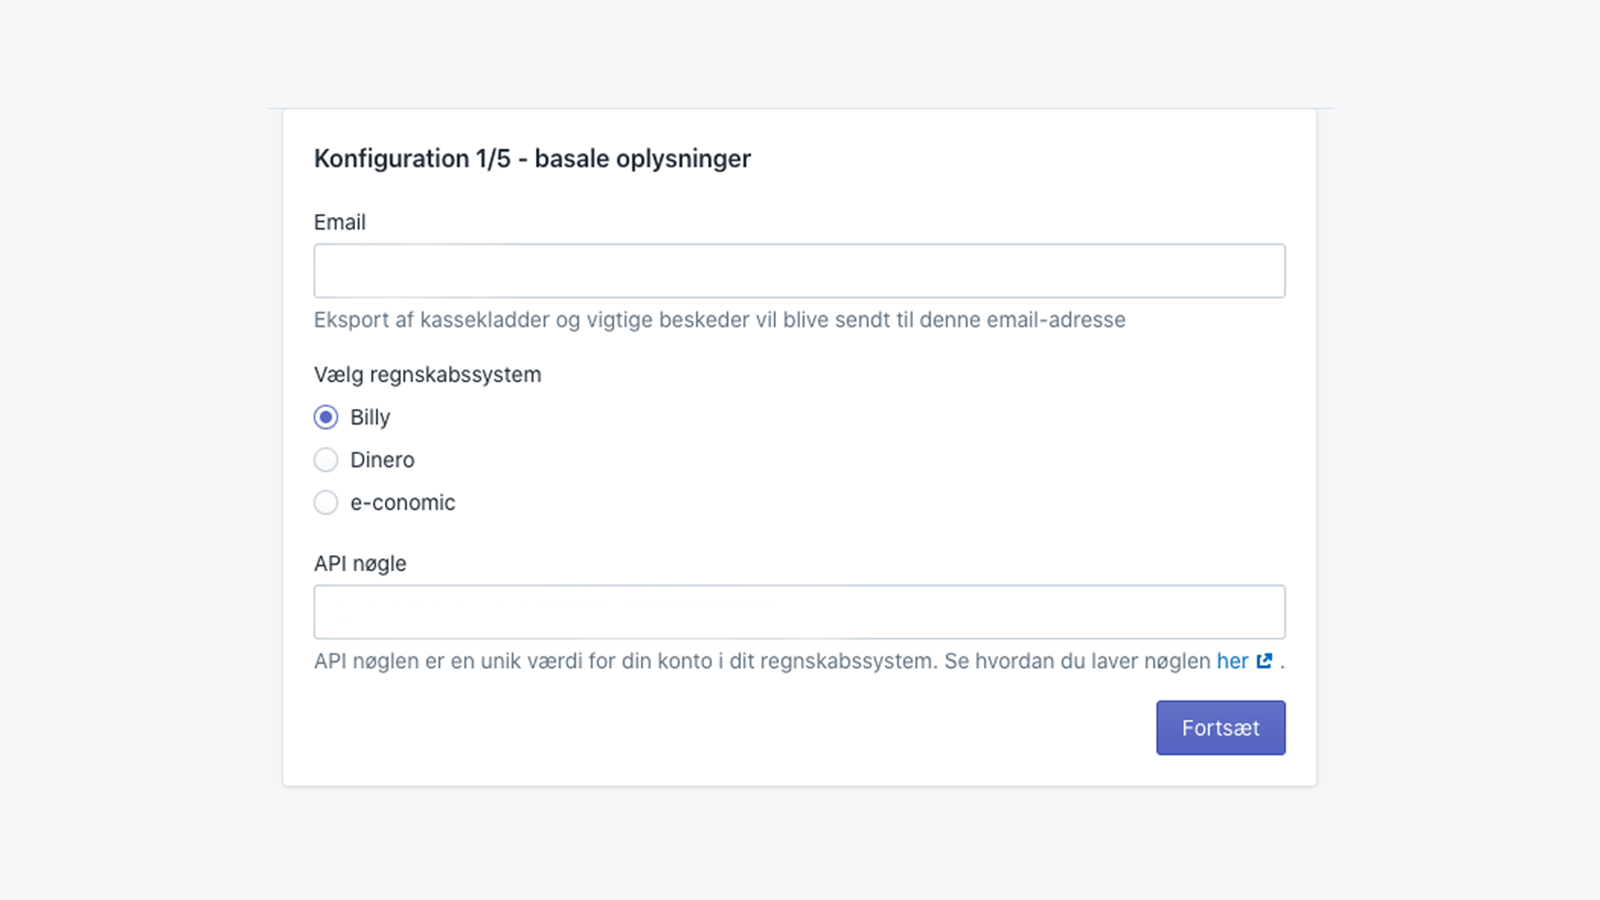Click the Dinero option label

(x=381, y=460)
